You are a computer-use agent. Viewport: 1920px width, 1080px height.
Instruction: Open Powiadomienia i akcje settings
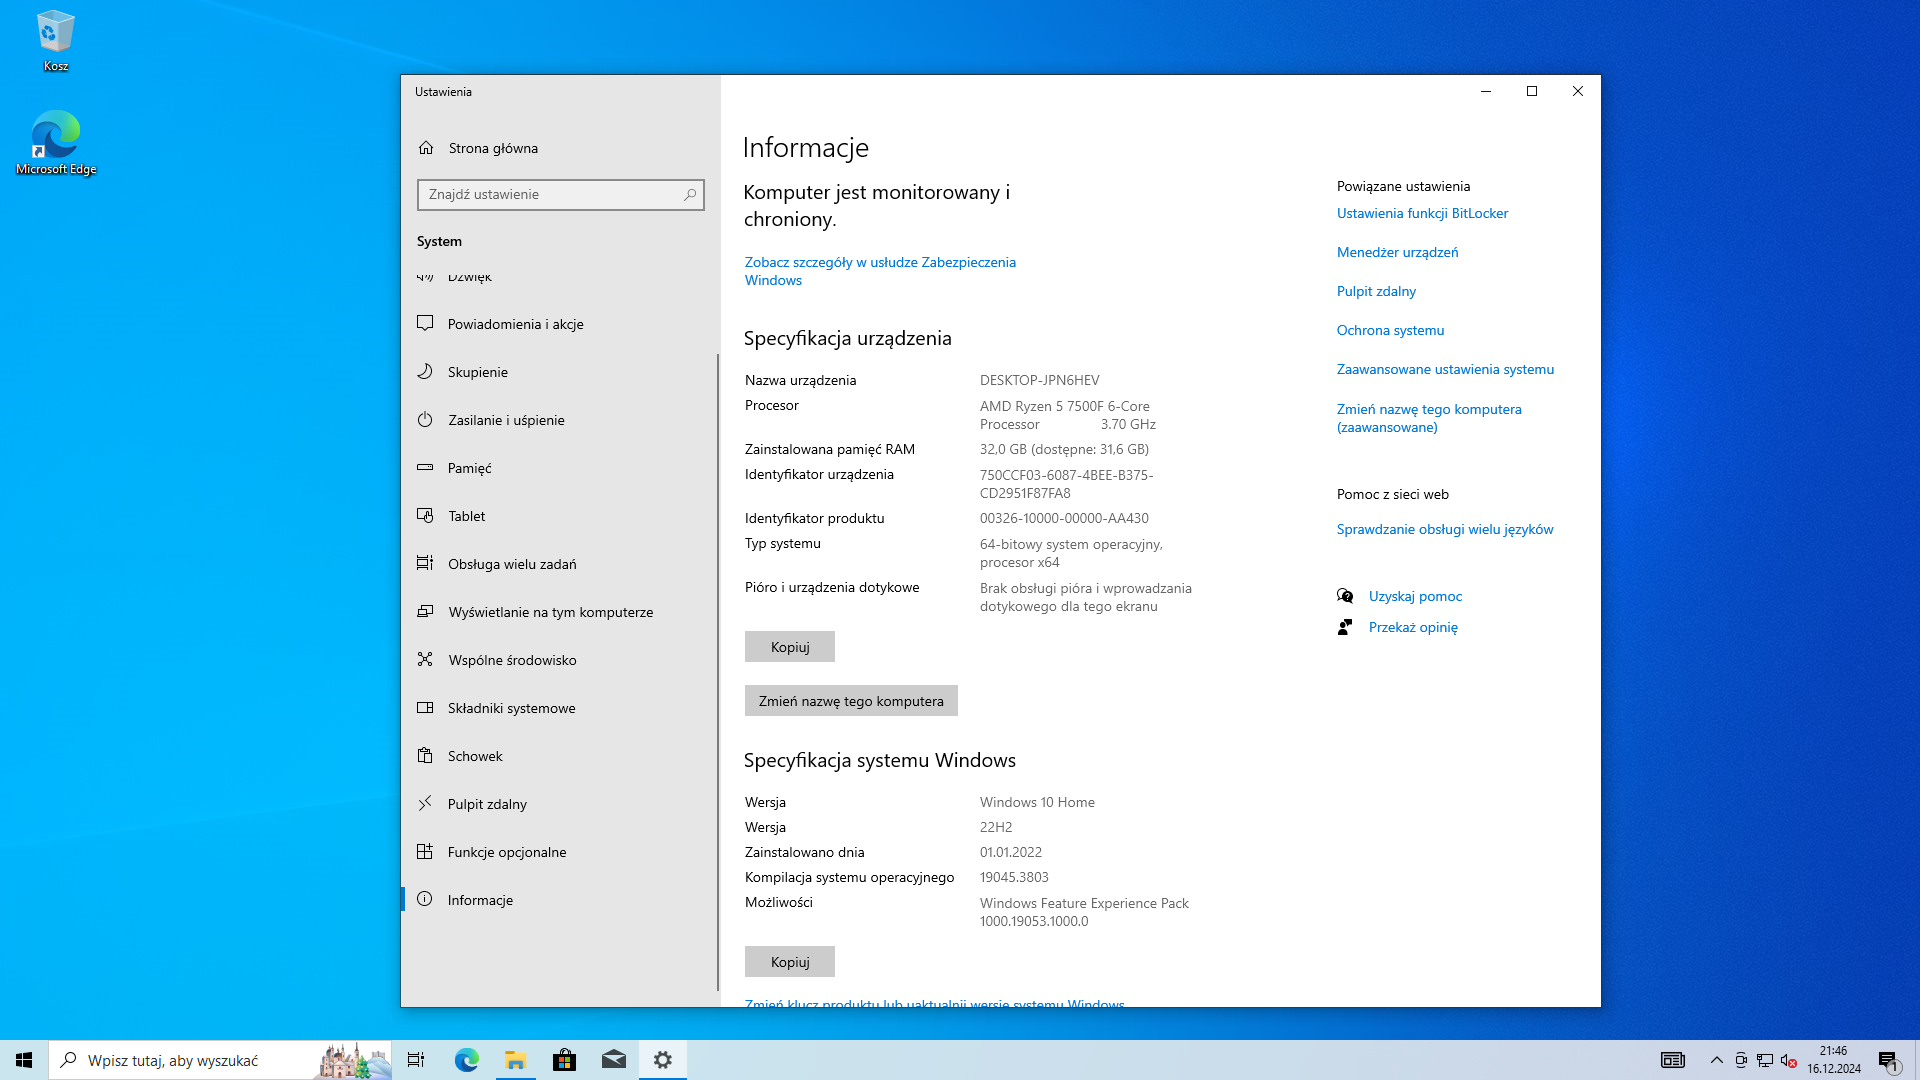click(560, 324)
